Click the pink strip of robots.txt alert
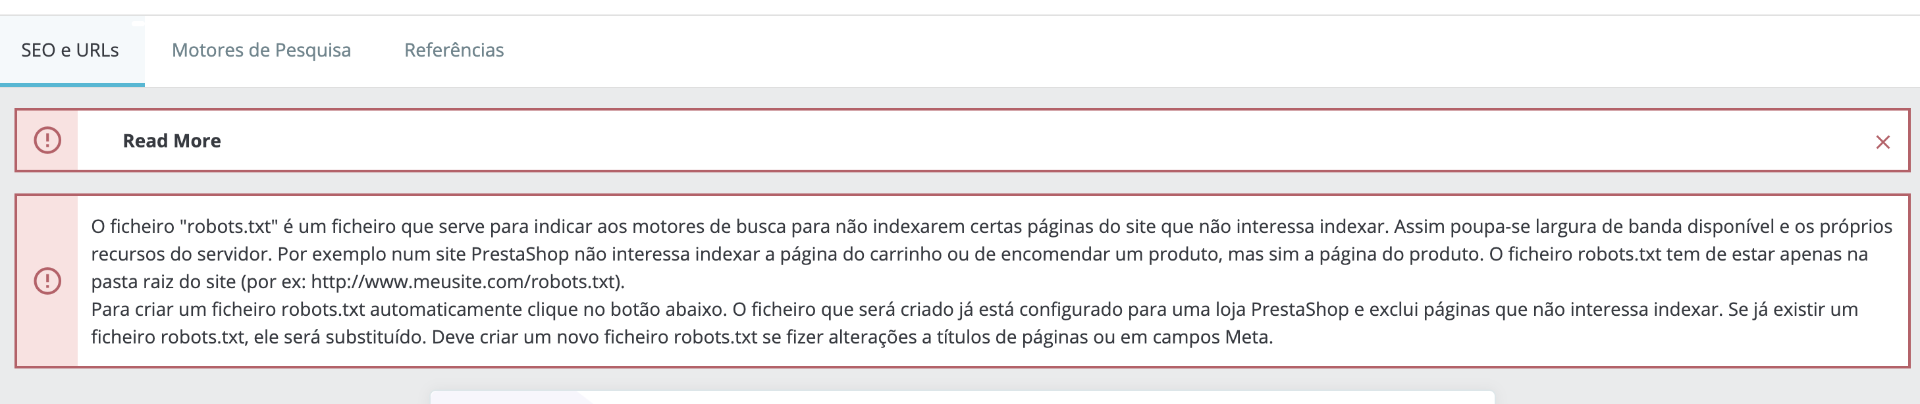 click(47, 281)
